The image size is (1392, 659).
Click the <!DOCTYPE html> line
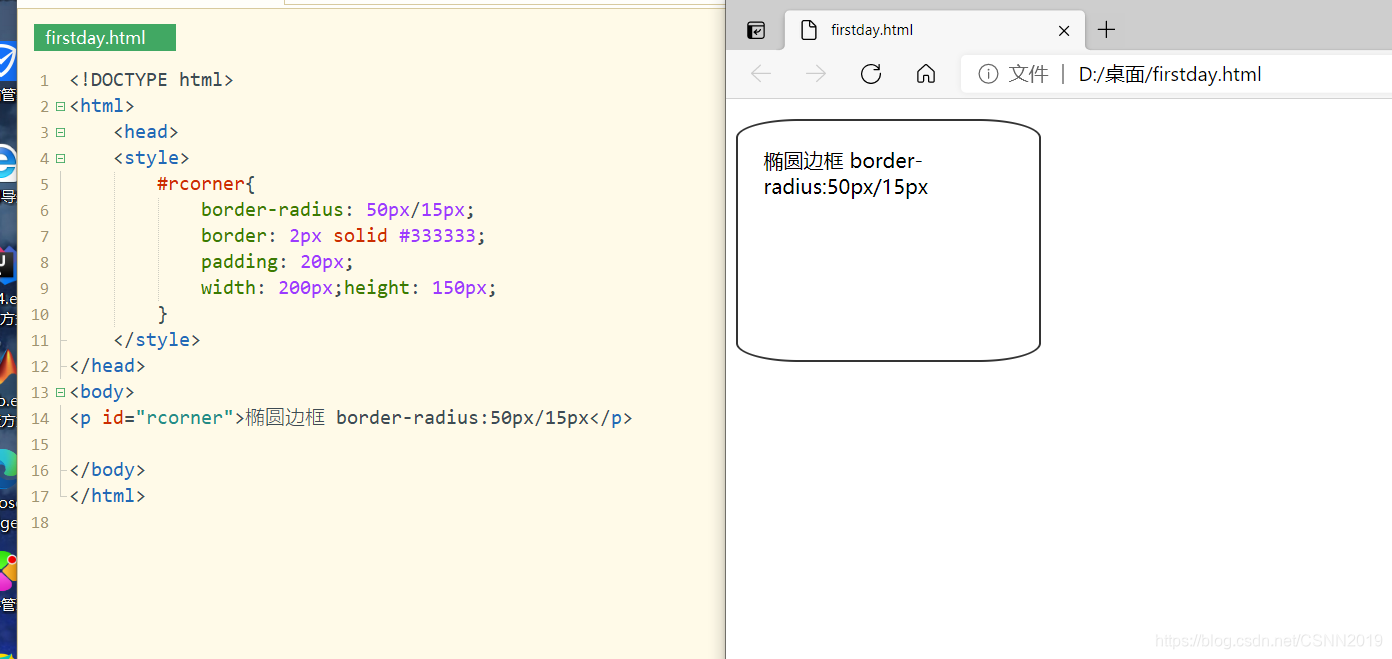click(152, 80)
